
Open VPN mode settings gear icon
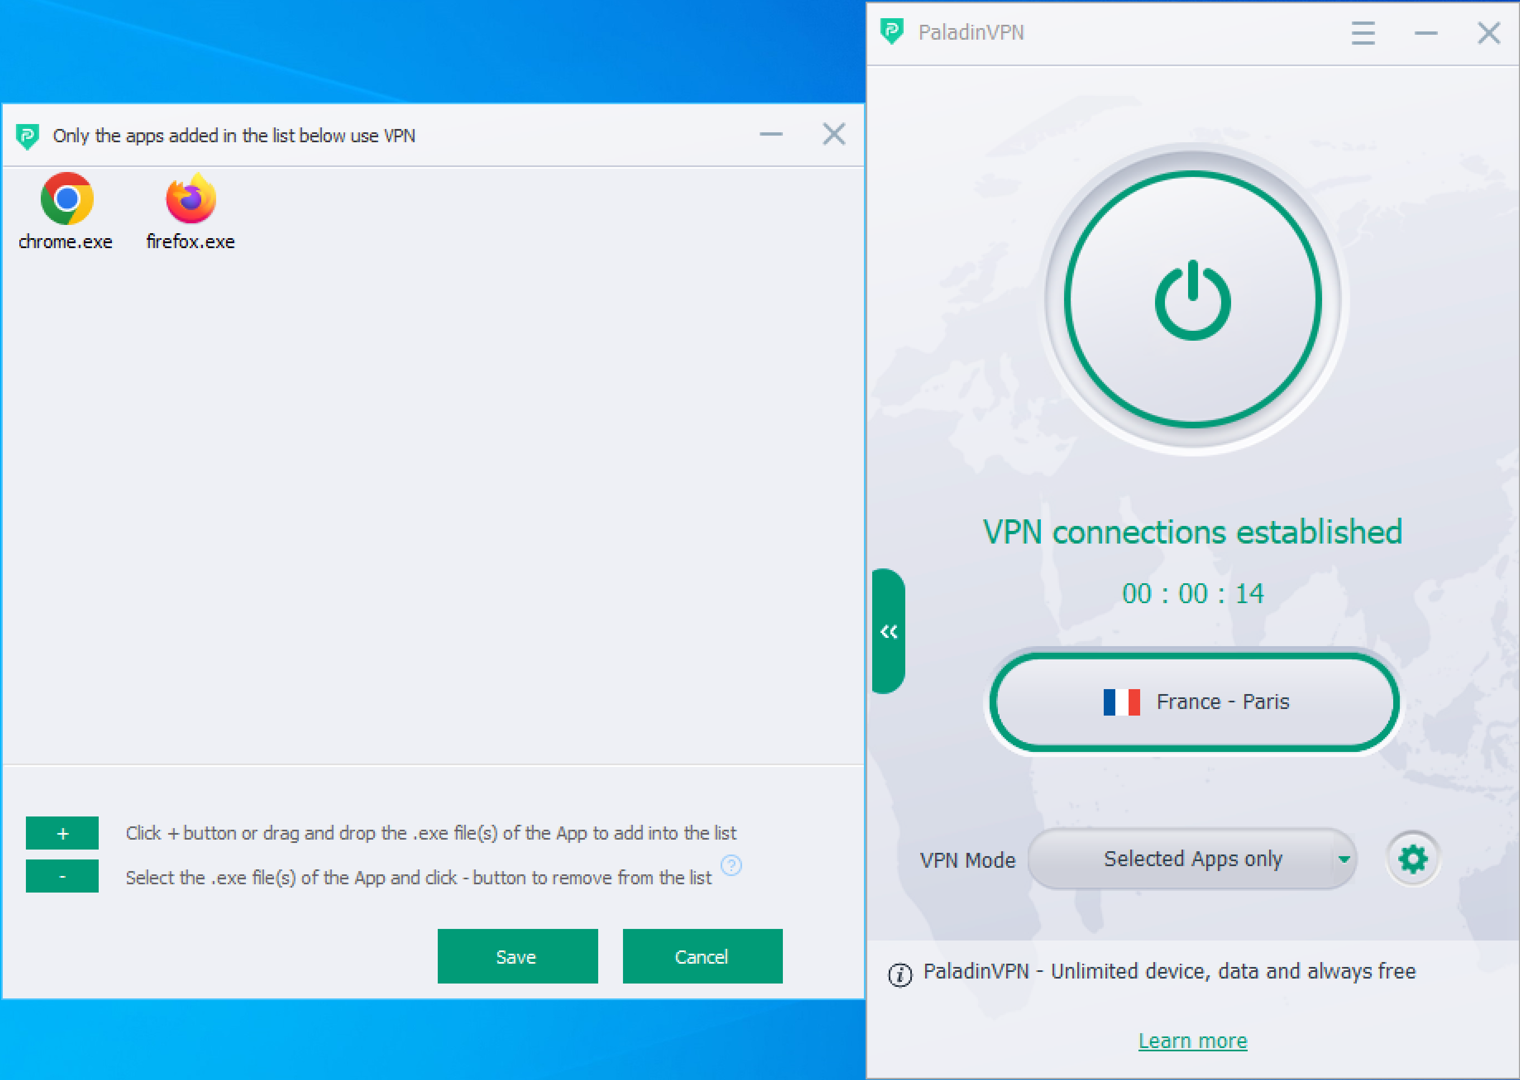click(1412, 858)
